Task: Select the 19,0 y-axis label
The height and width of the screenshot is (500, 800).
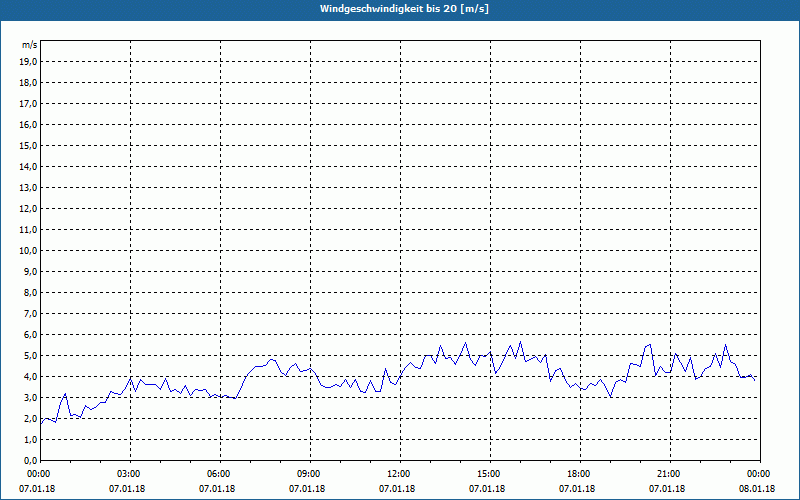Action: click(x=29, y=62)
